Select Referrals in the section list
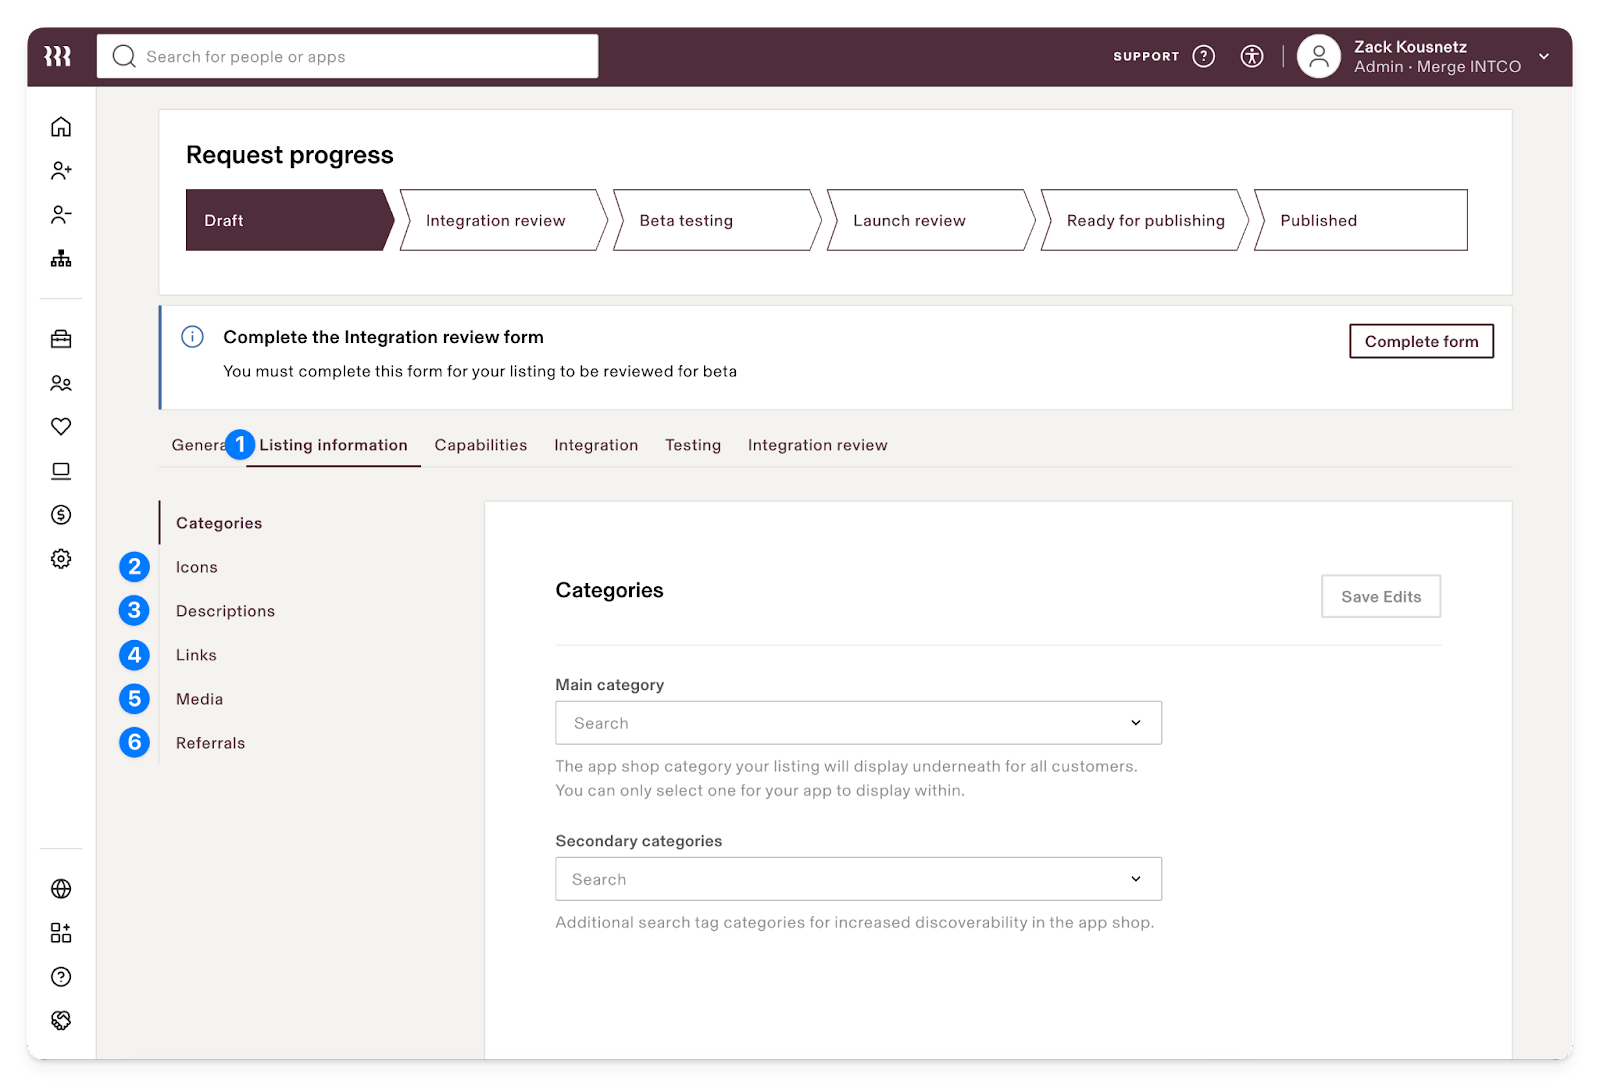1600x1087 pixels. coord(210,743)
